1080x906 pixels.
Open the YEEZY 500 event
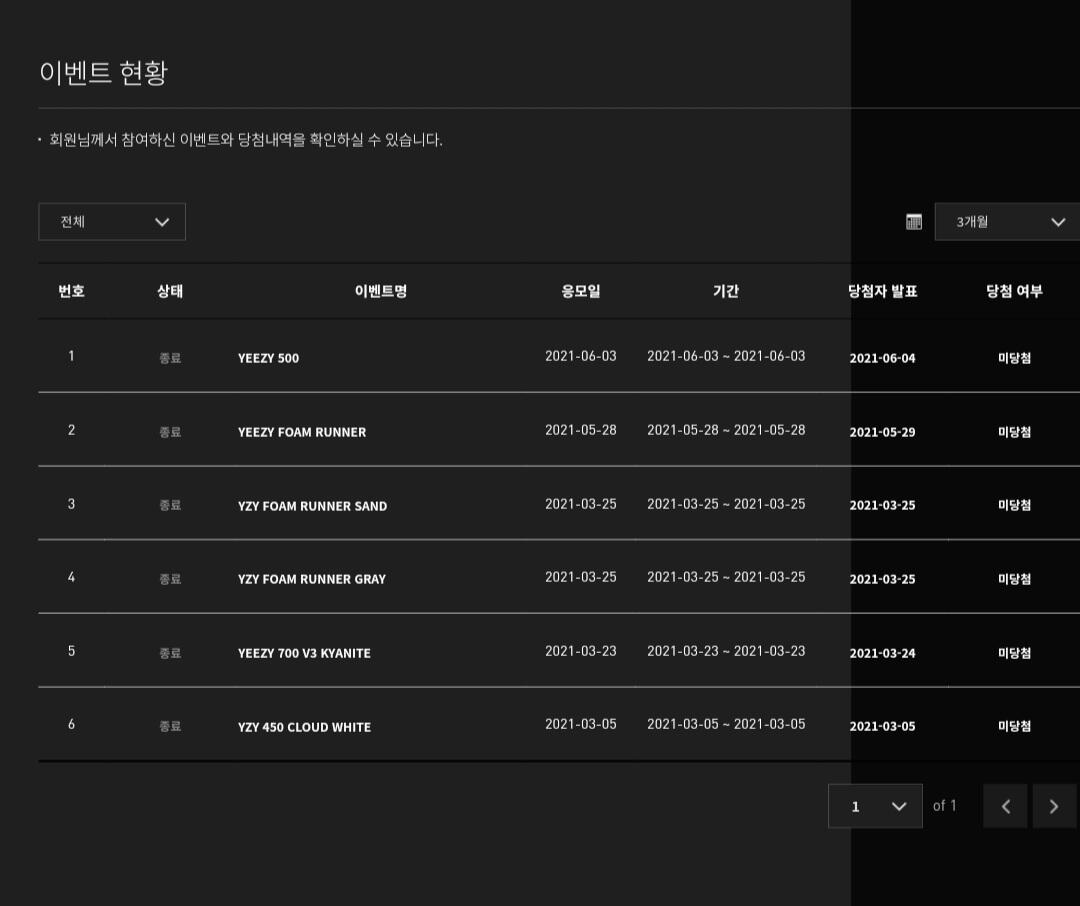268,358
